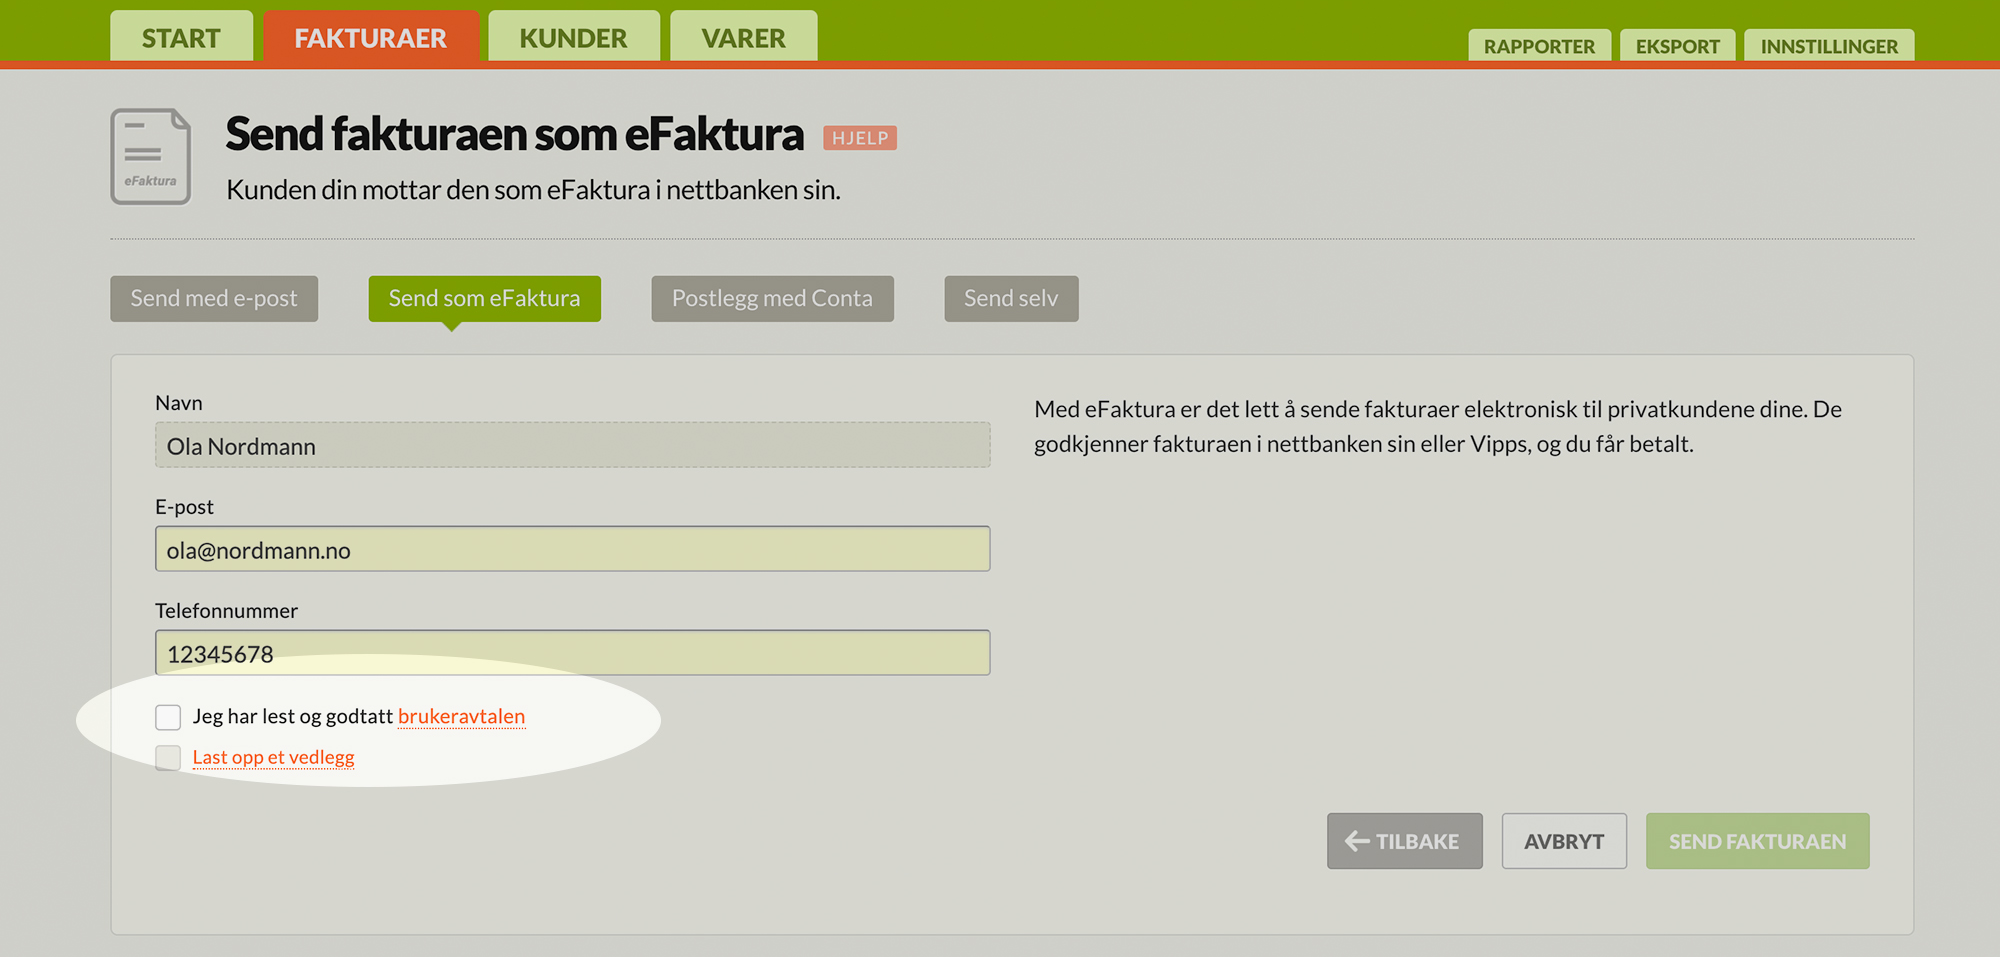Go back with the TILBAKE button
The width and height of the screenshot is (2000, 957).
coord(1405,841)
